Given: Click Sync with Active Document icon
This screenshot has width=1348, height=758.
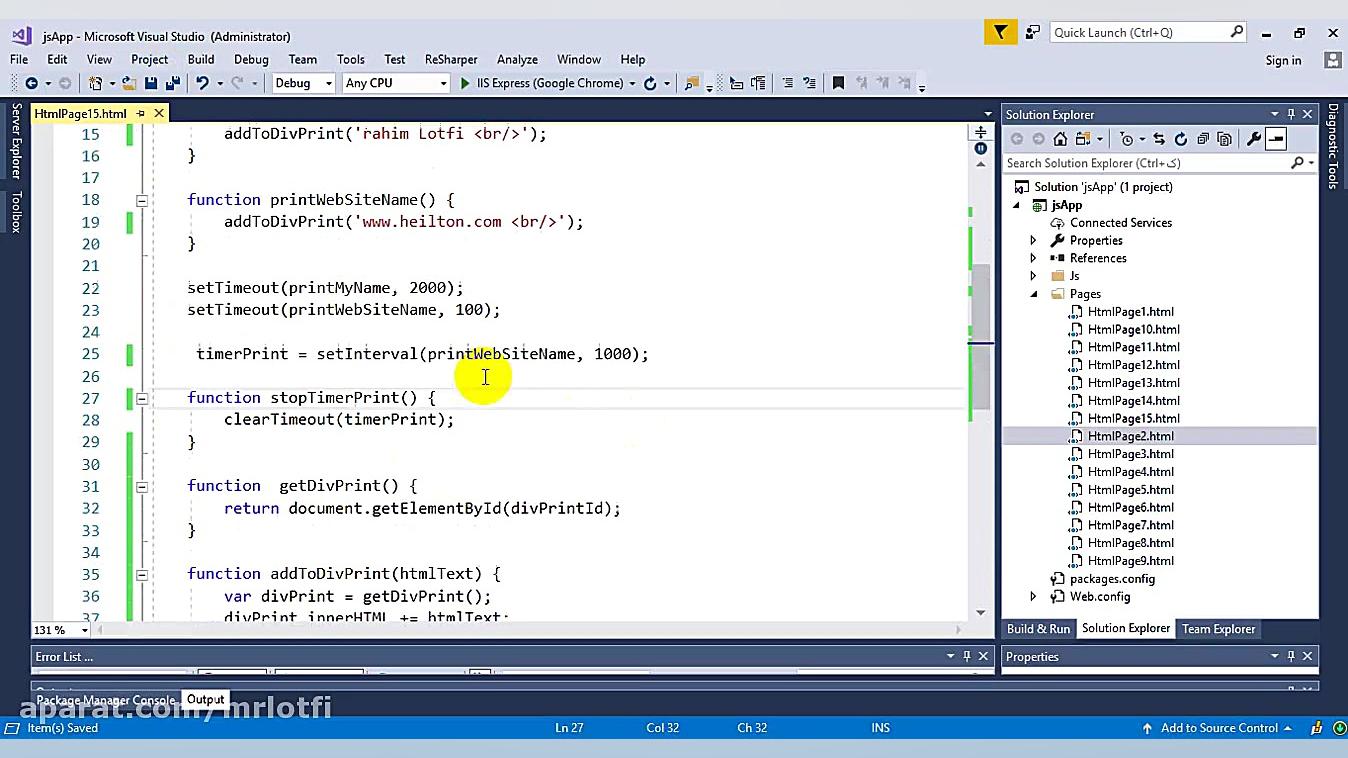Looking at the screenshot, I should pos(1159,139).
